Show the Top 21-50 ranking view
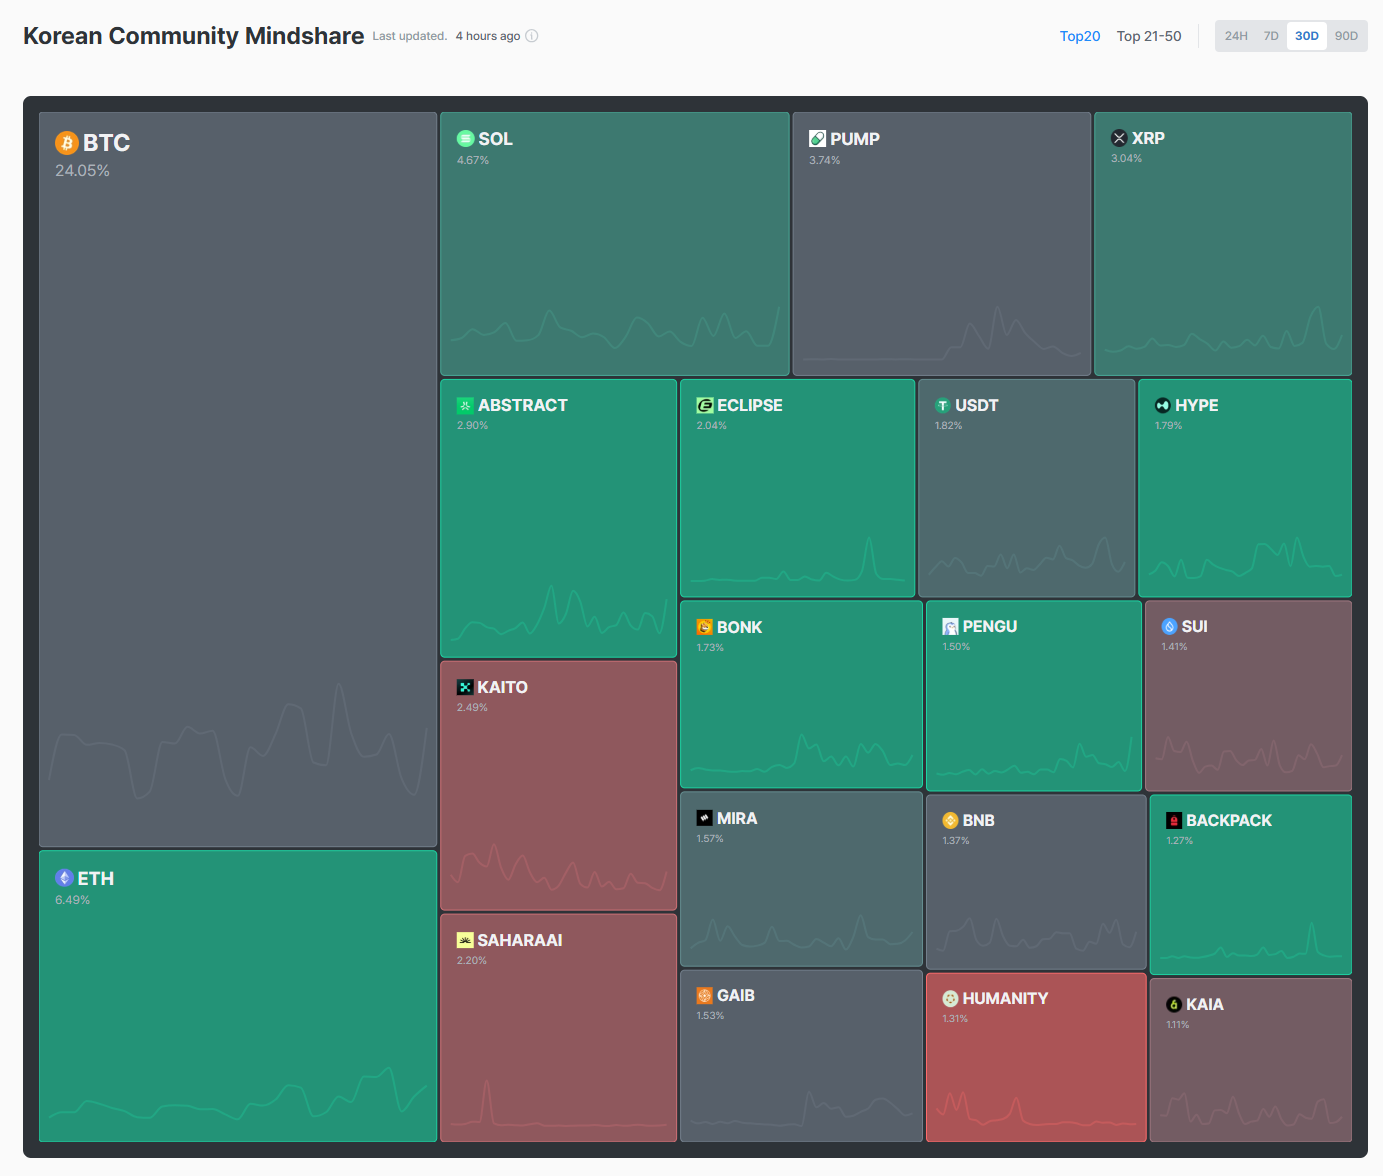1383x1176 pixels. pos(1149,36)
